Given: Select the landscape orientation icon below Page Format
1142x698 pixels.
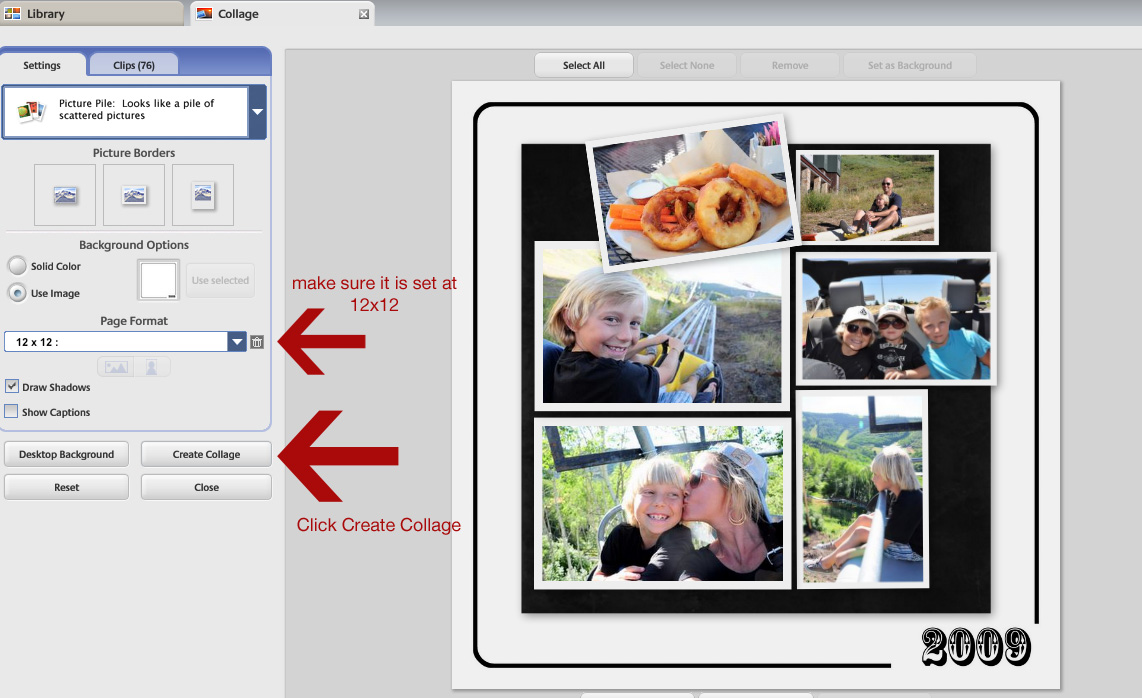Looking at the screenshot, I should click(x=115, y=367).
